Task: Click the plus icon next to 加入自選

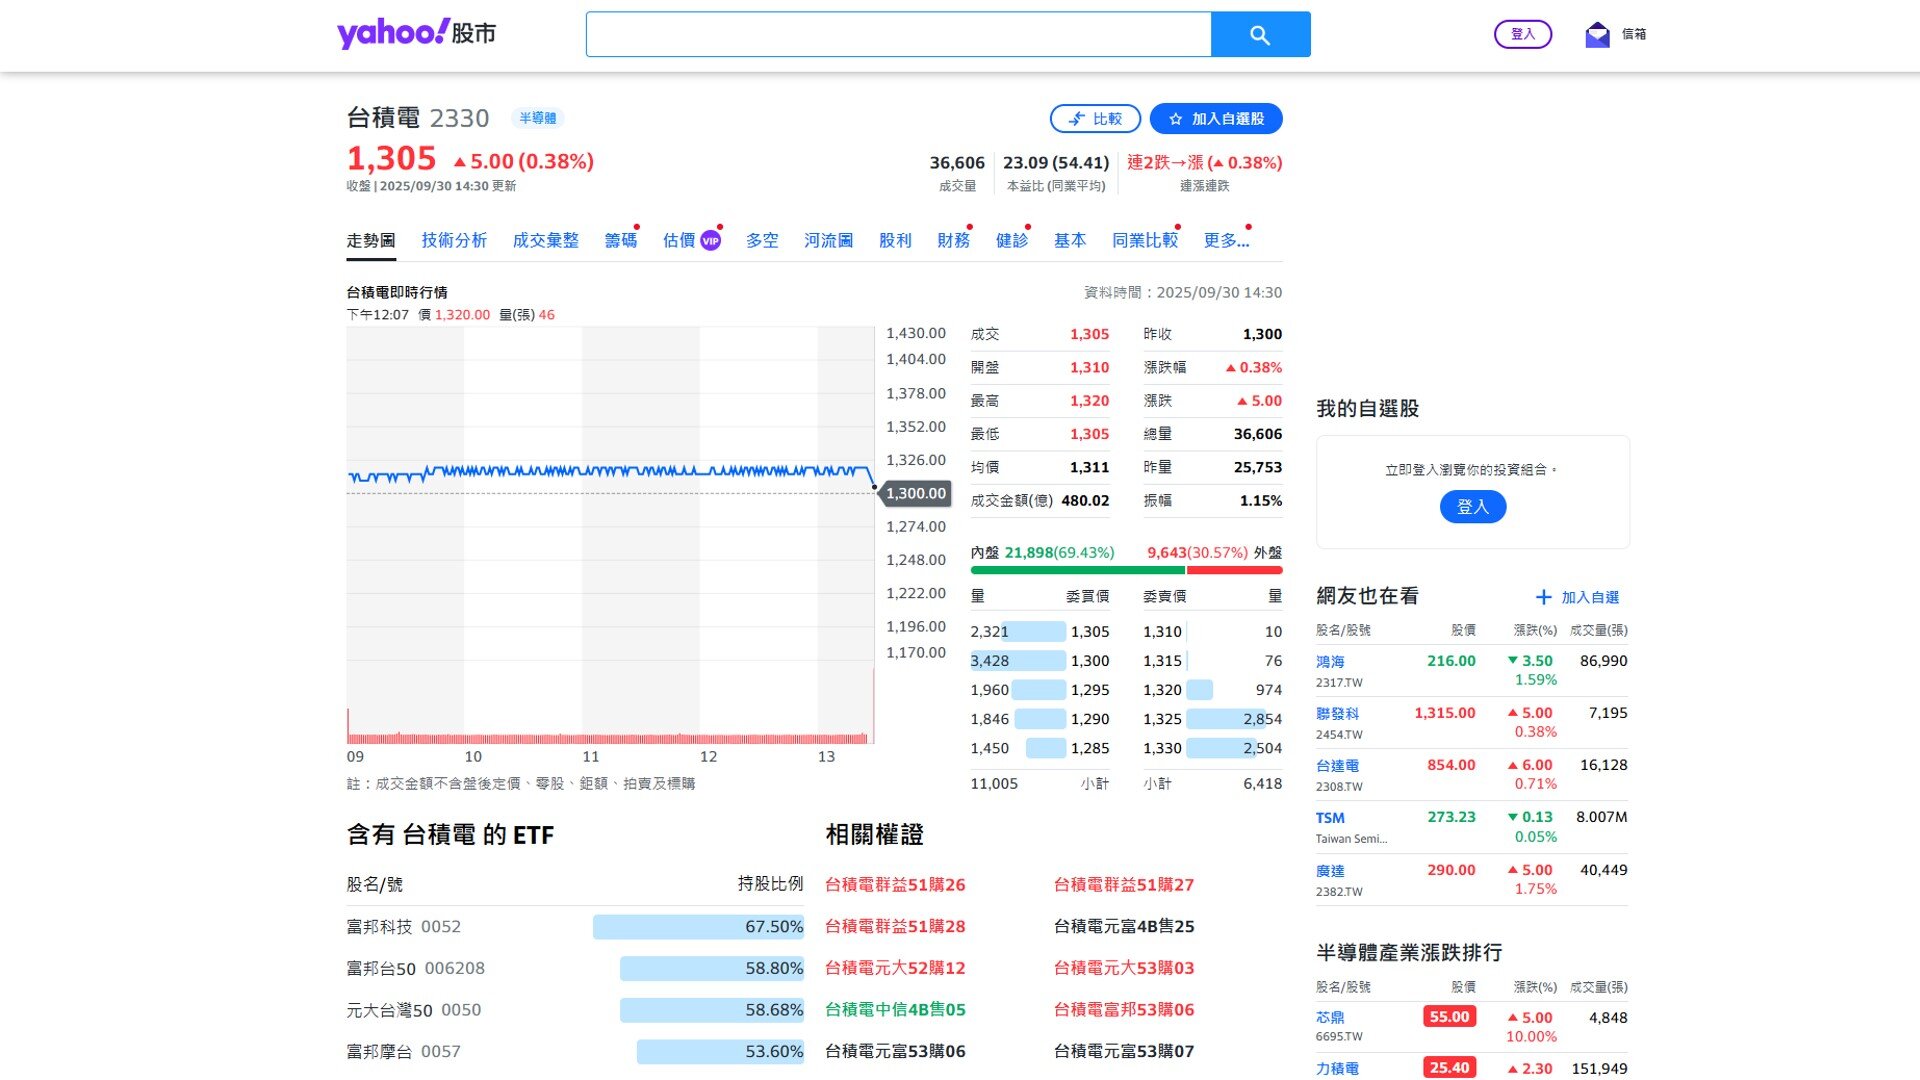Action: (1544, 597)
